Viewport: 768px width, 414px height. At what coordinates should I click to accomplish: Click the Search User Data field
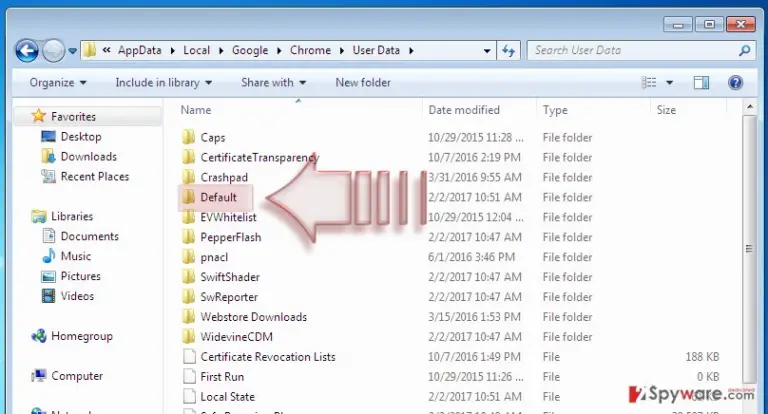pos(635,50)
